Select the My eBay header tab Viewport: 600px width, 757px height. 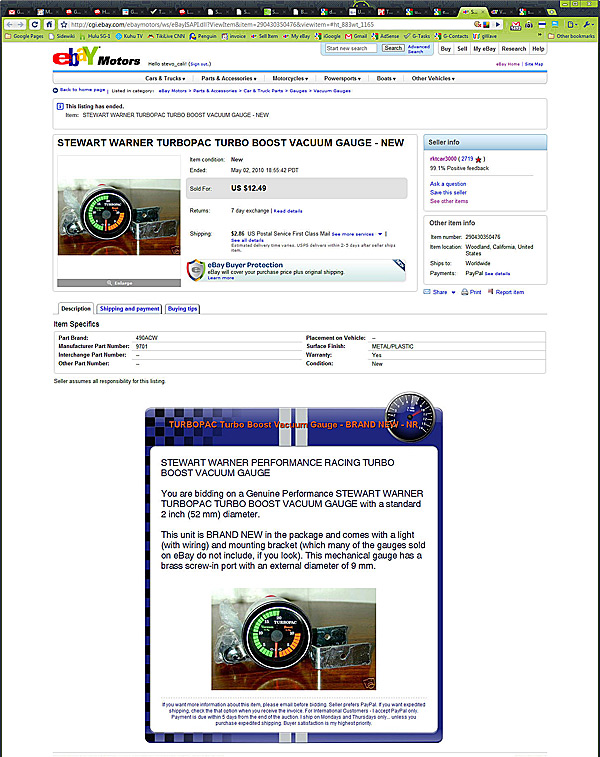point(485,48)
